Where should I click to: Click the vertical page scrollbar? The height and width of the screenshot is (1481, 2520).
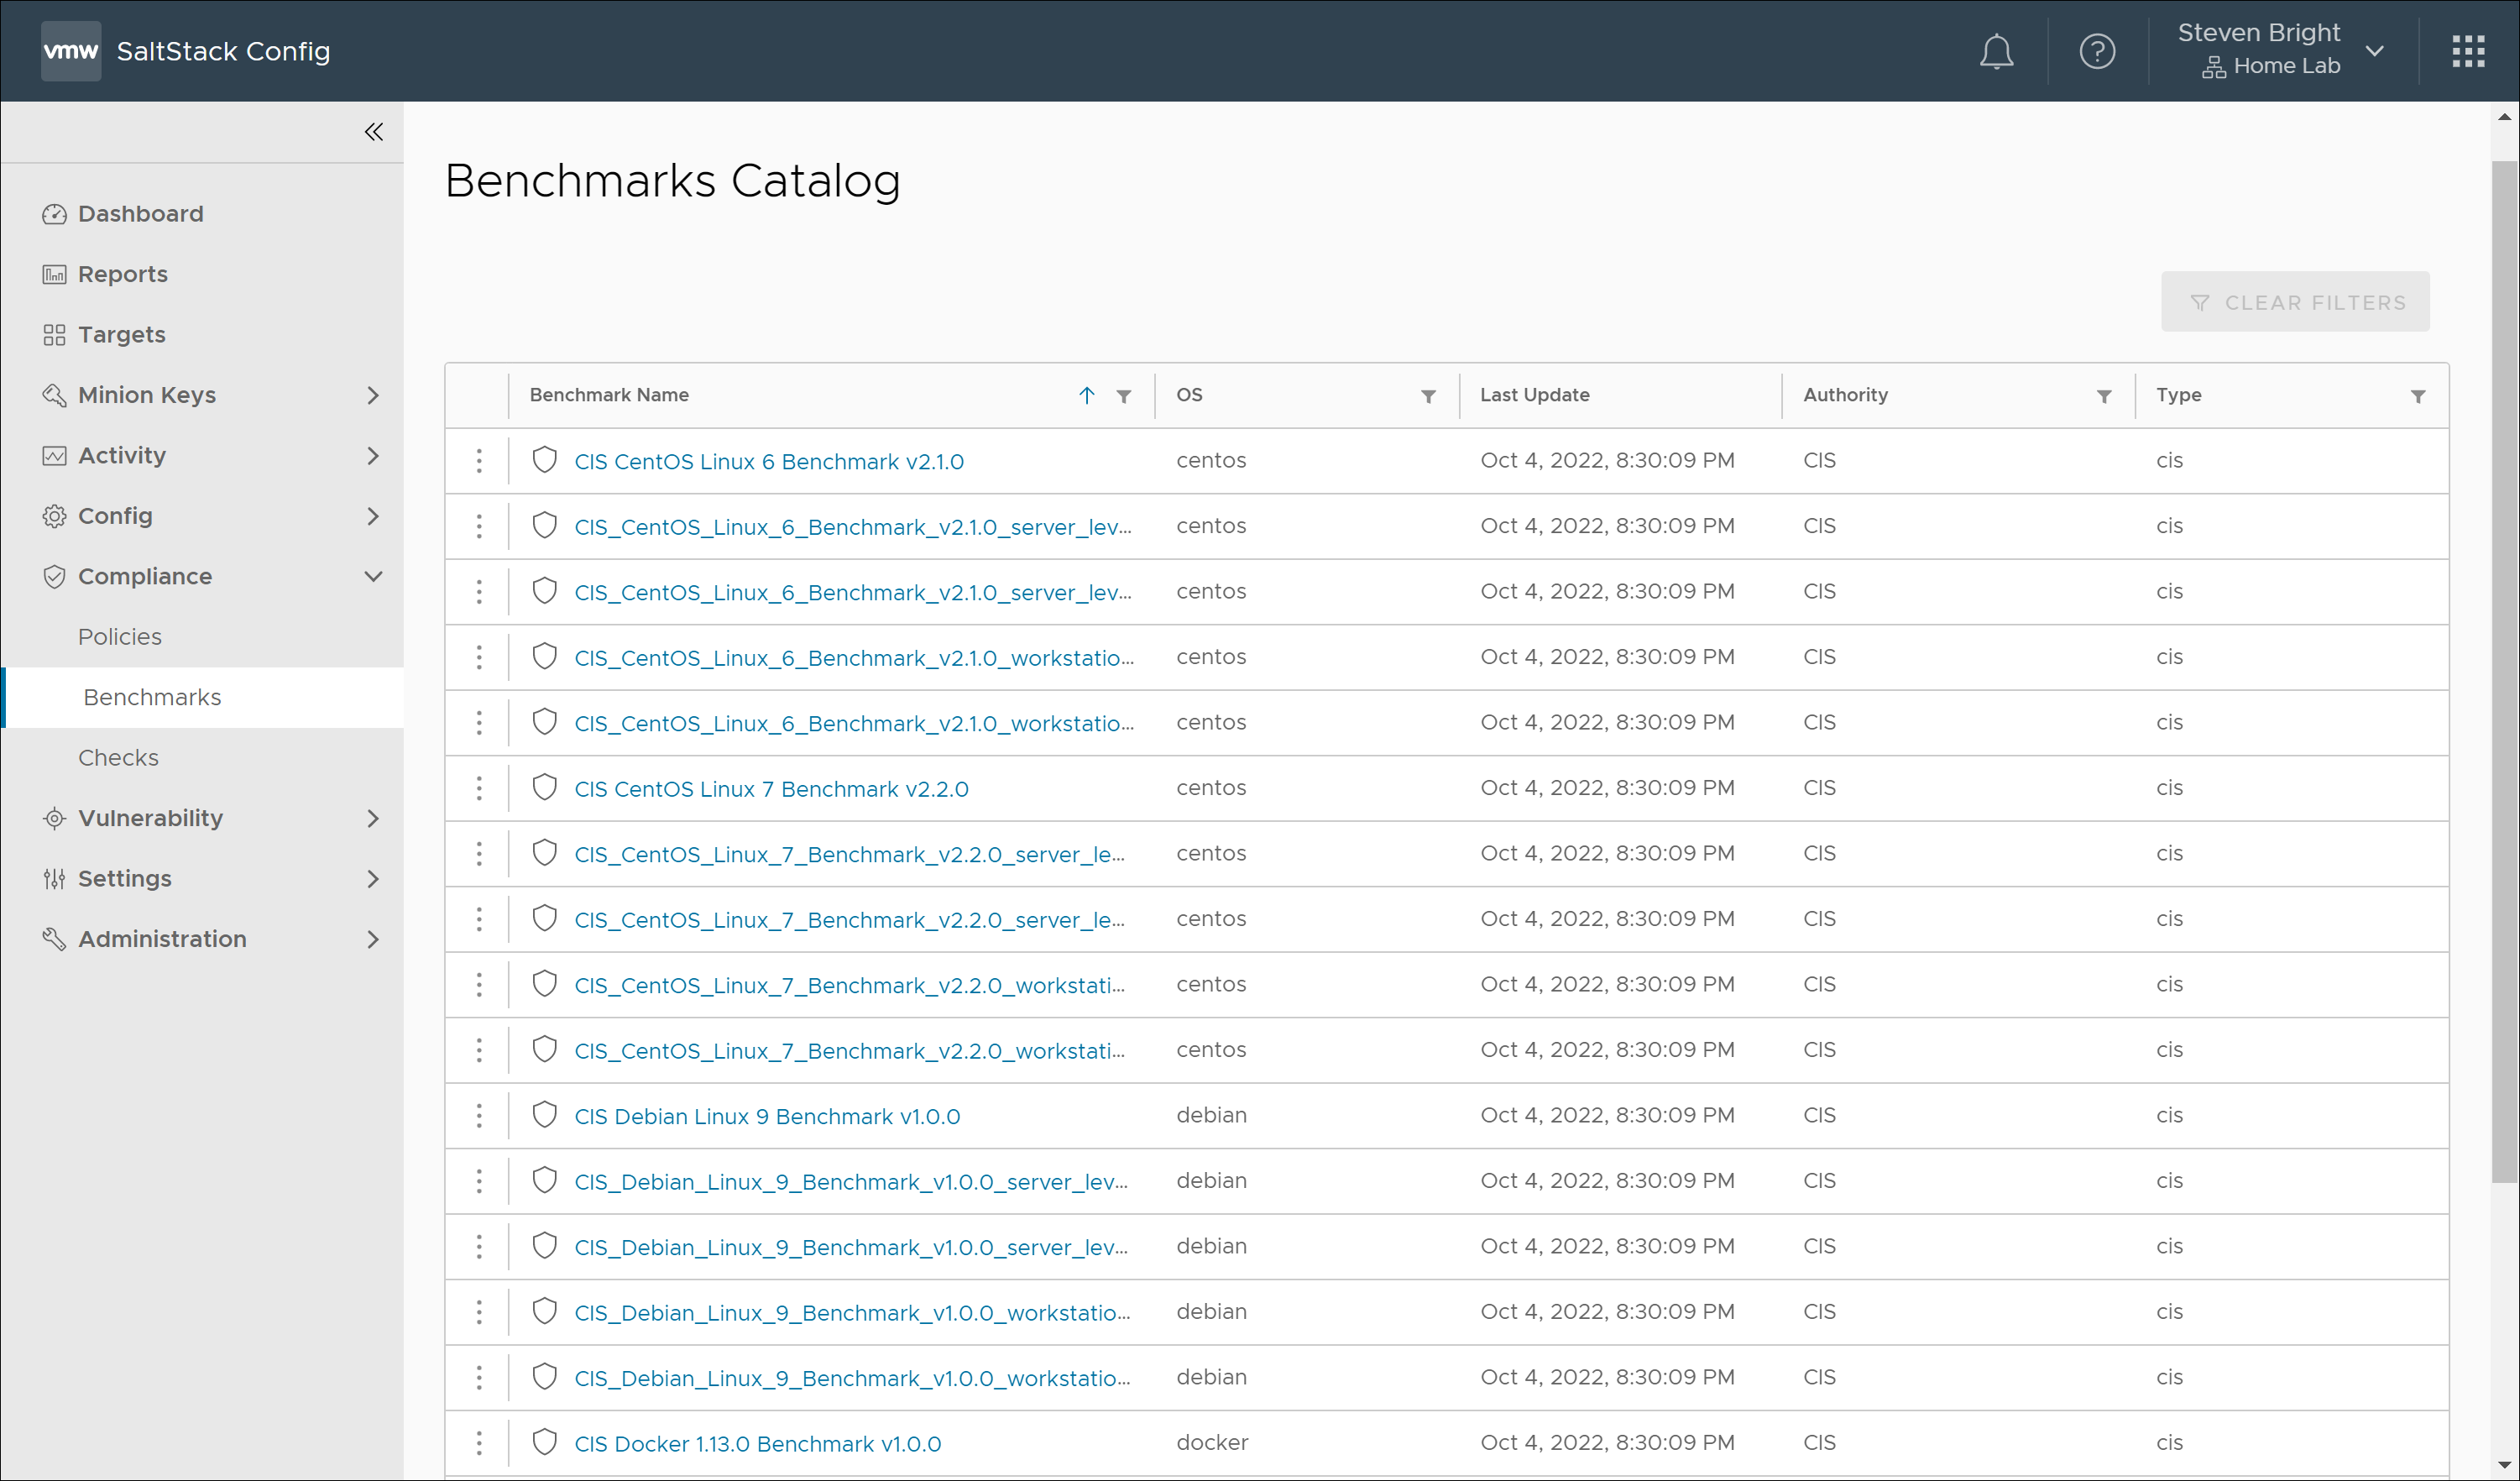2503,670
